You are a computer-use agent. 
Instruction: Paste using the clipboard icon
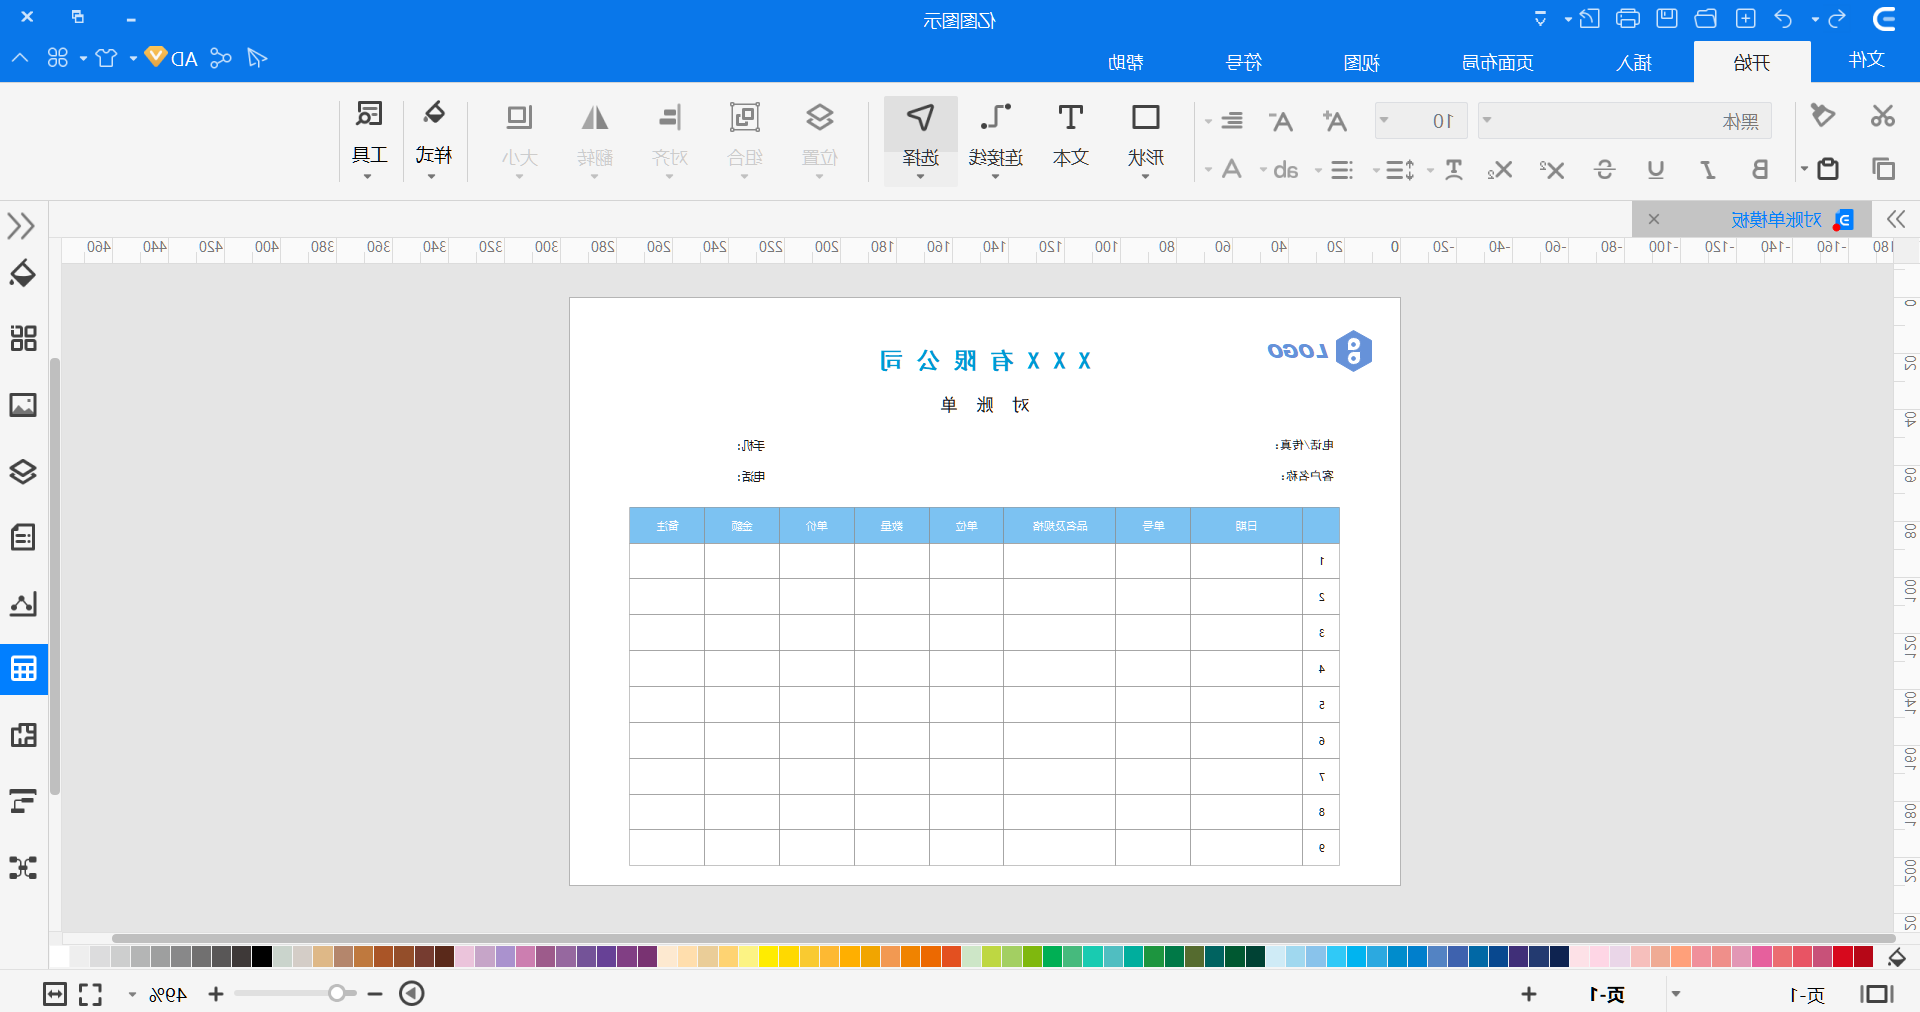point(1828,169)
